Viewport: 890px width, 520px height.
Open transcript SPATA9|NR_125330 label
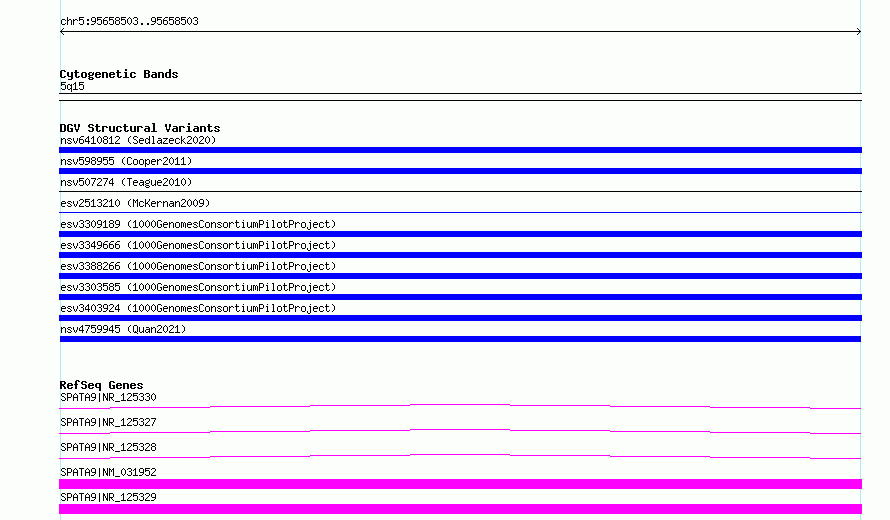(x=108, y=397)
